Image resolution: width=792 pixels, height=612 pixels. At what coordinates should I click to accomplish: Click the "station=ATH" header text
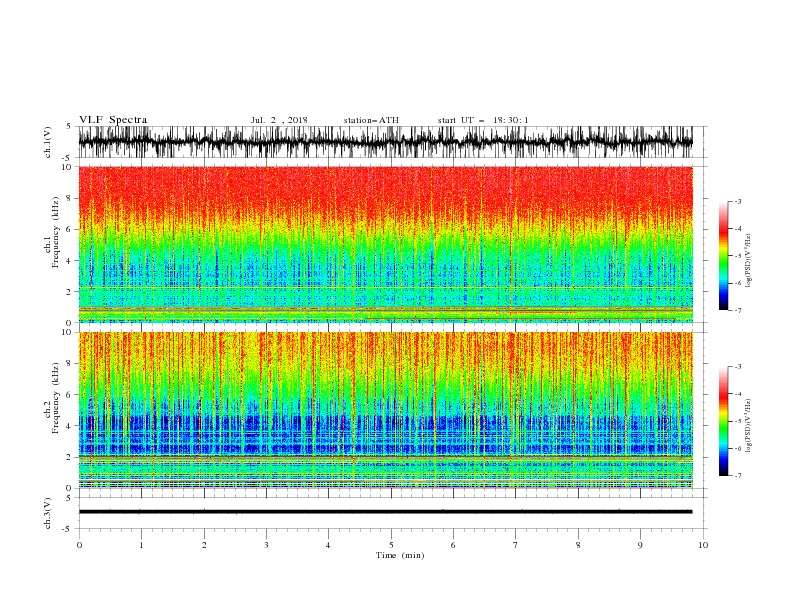pyautogui.click(x=371, y=120)
